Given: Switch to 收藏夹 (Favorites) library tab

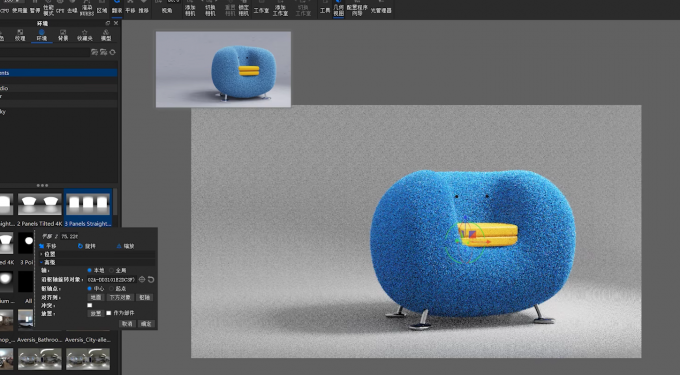Looking at the screenshot, I should [x=85, y=35].
